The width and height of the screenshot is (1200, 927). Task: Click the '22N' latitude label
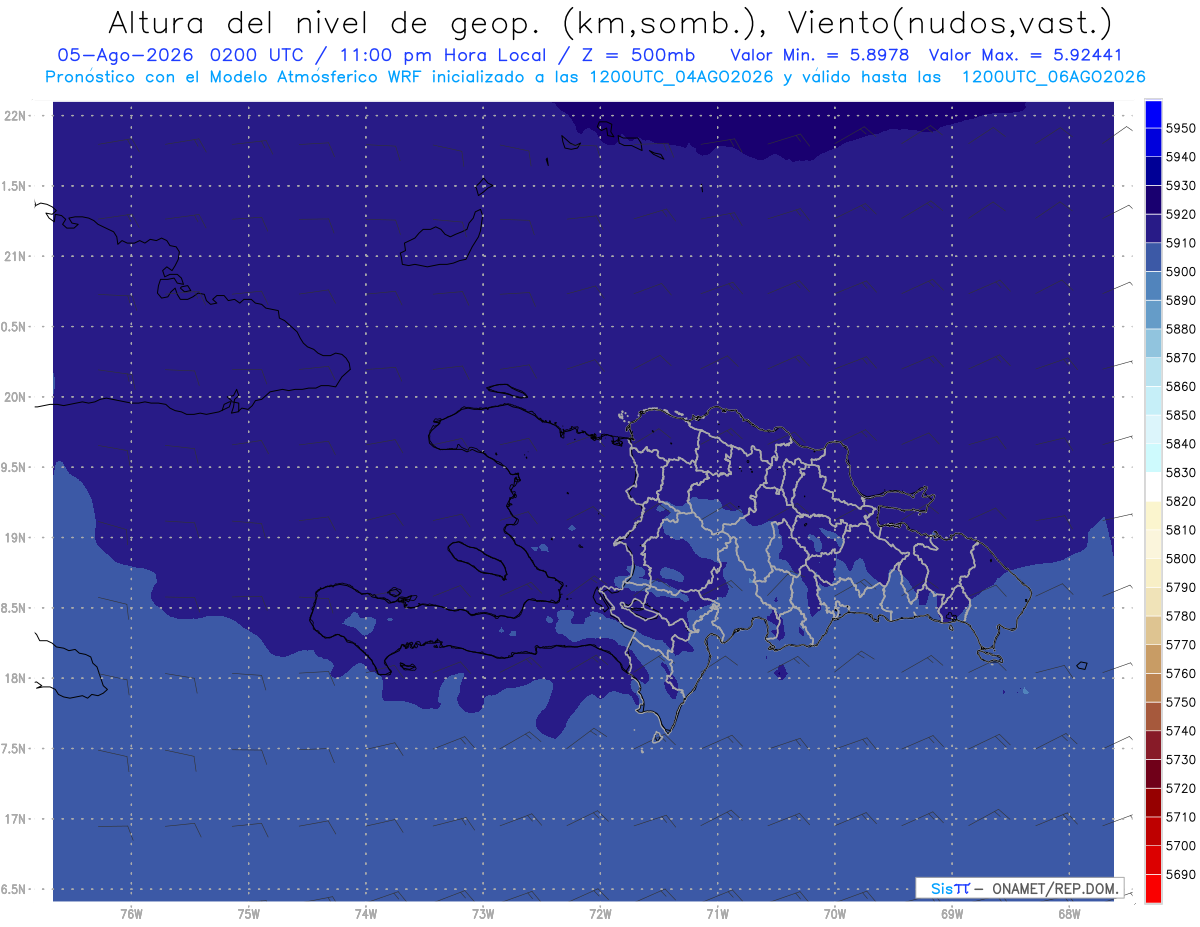click(x=15, y=115)
